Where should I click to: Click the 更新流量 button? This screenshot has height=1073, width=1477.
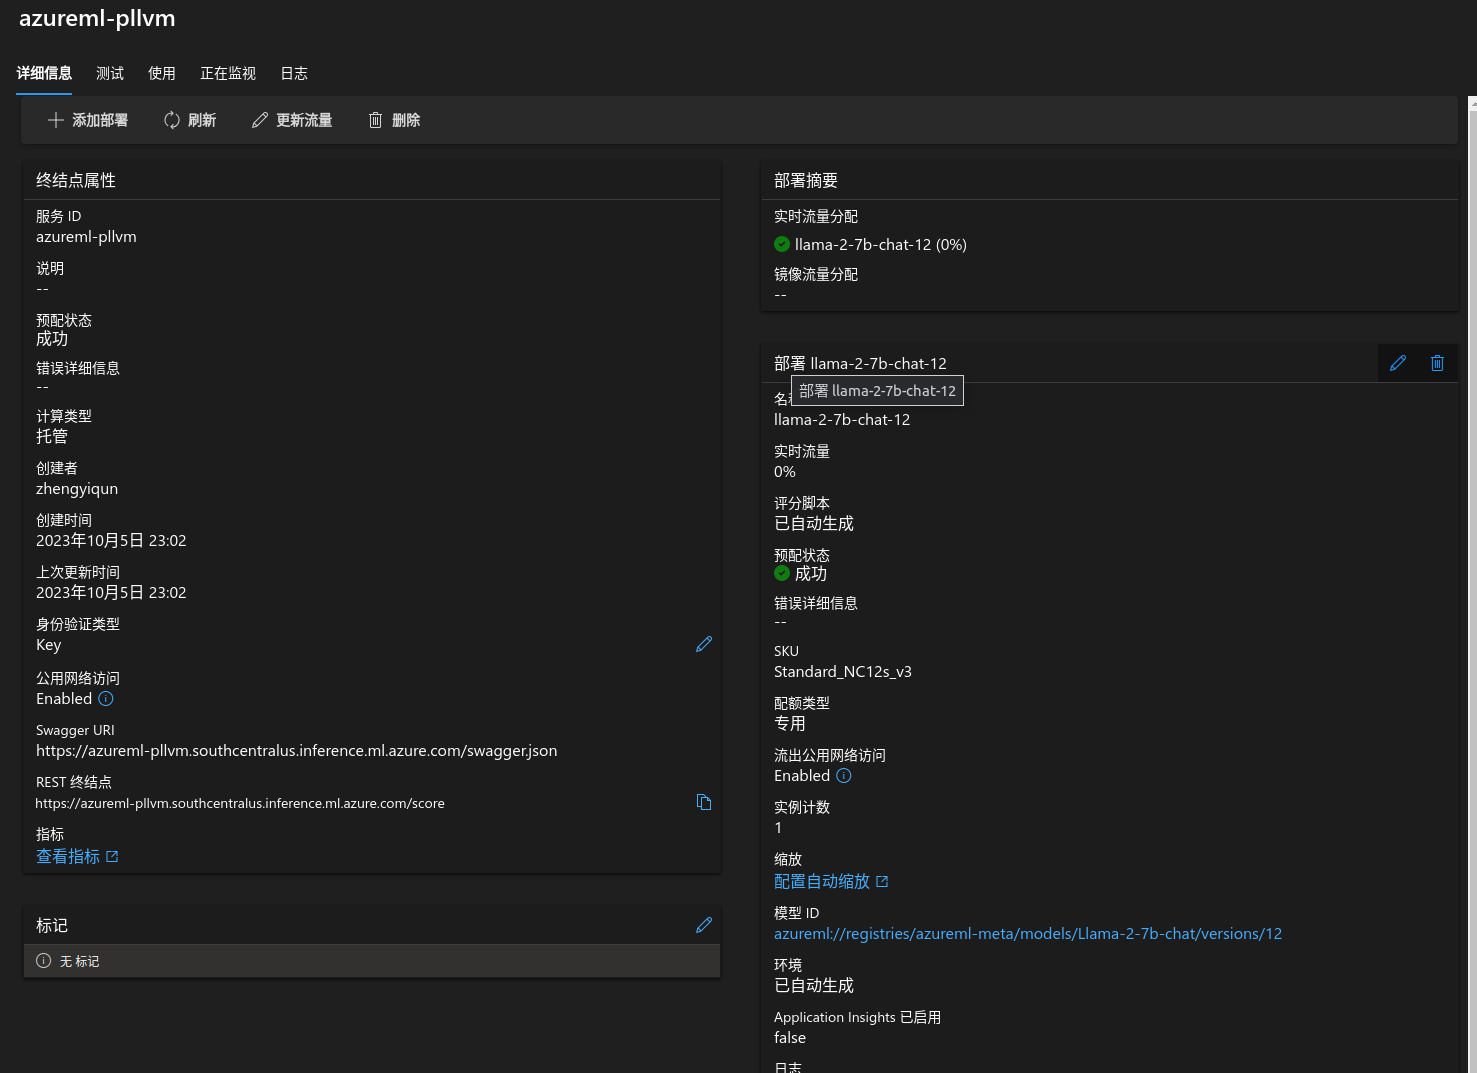pos(292,120)
